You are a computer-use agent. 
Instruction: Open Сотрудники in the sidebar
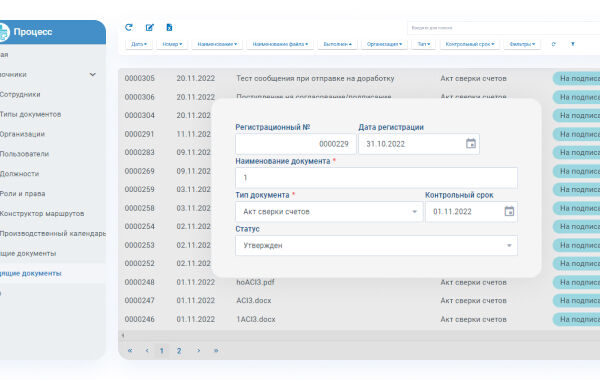(20, 94)
